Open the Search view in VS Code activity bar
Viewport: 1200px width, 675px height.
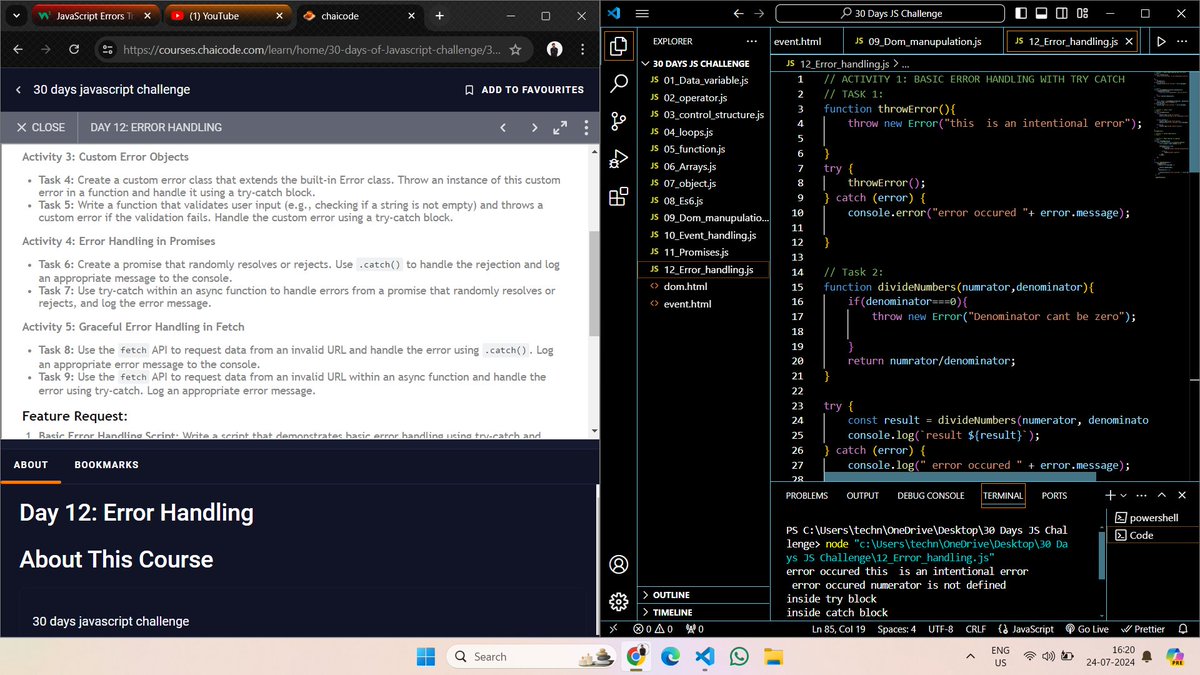(618, 84)
